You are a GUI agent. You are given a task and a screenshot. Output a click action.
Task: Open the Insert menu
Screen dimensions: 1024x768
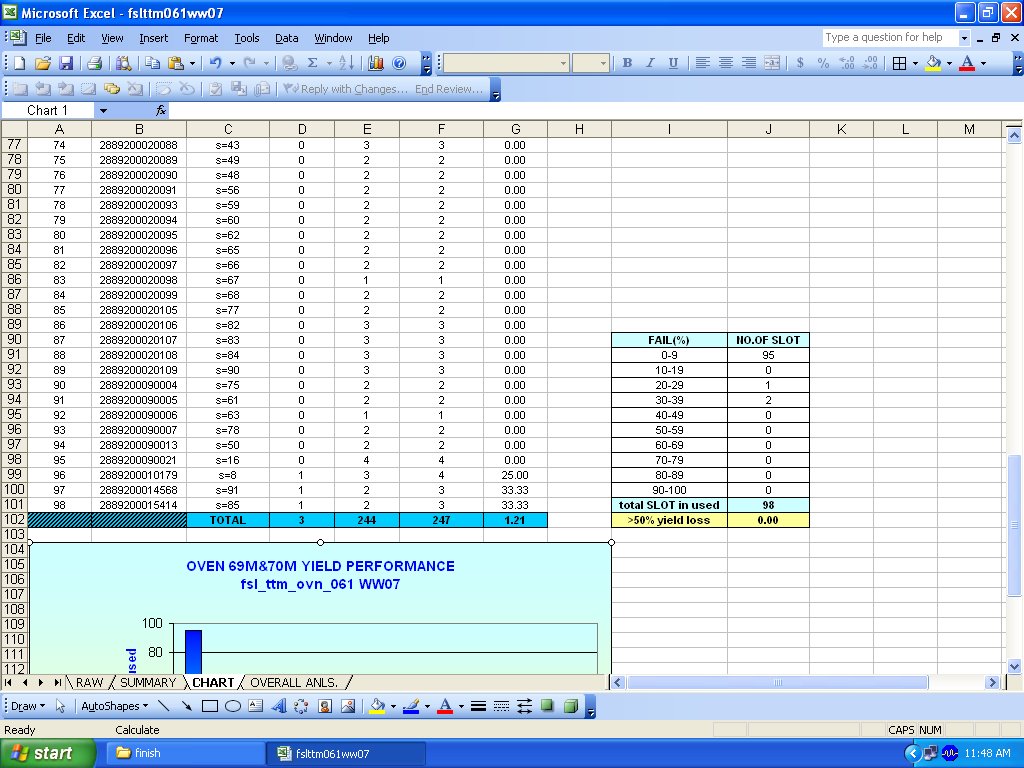(153, 38)
